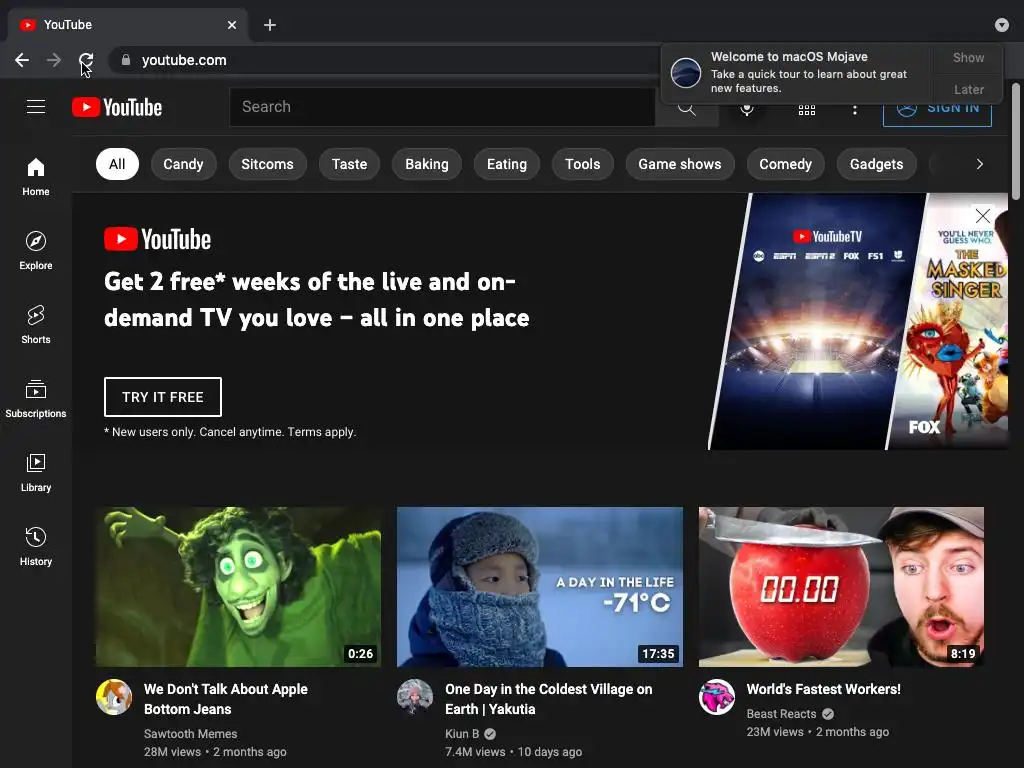Click Later on the Mojave notification

point(968,89)
